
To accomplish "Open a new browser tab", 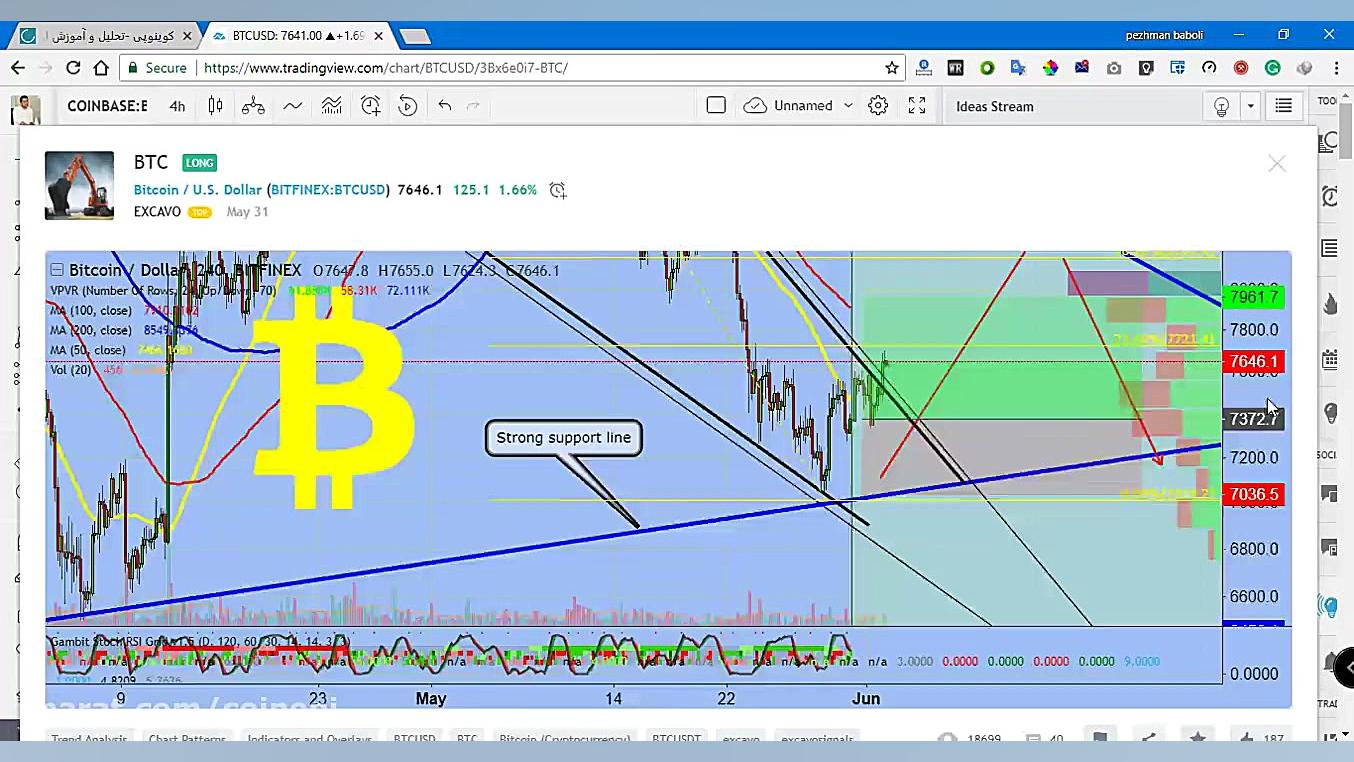I will click(414, 36).
